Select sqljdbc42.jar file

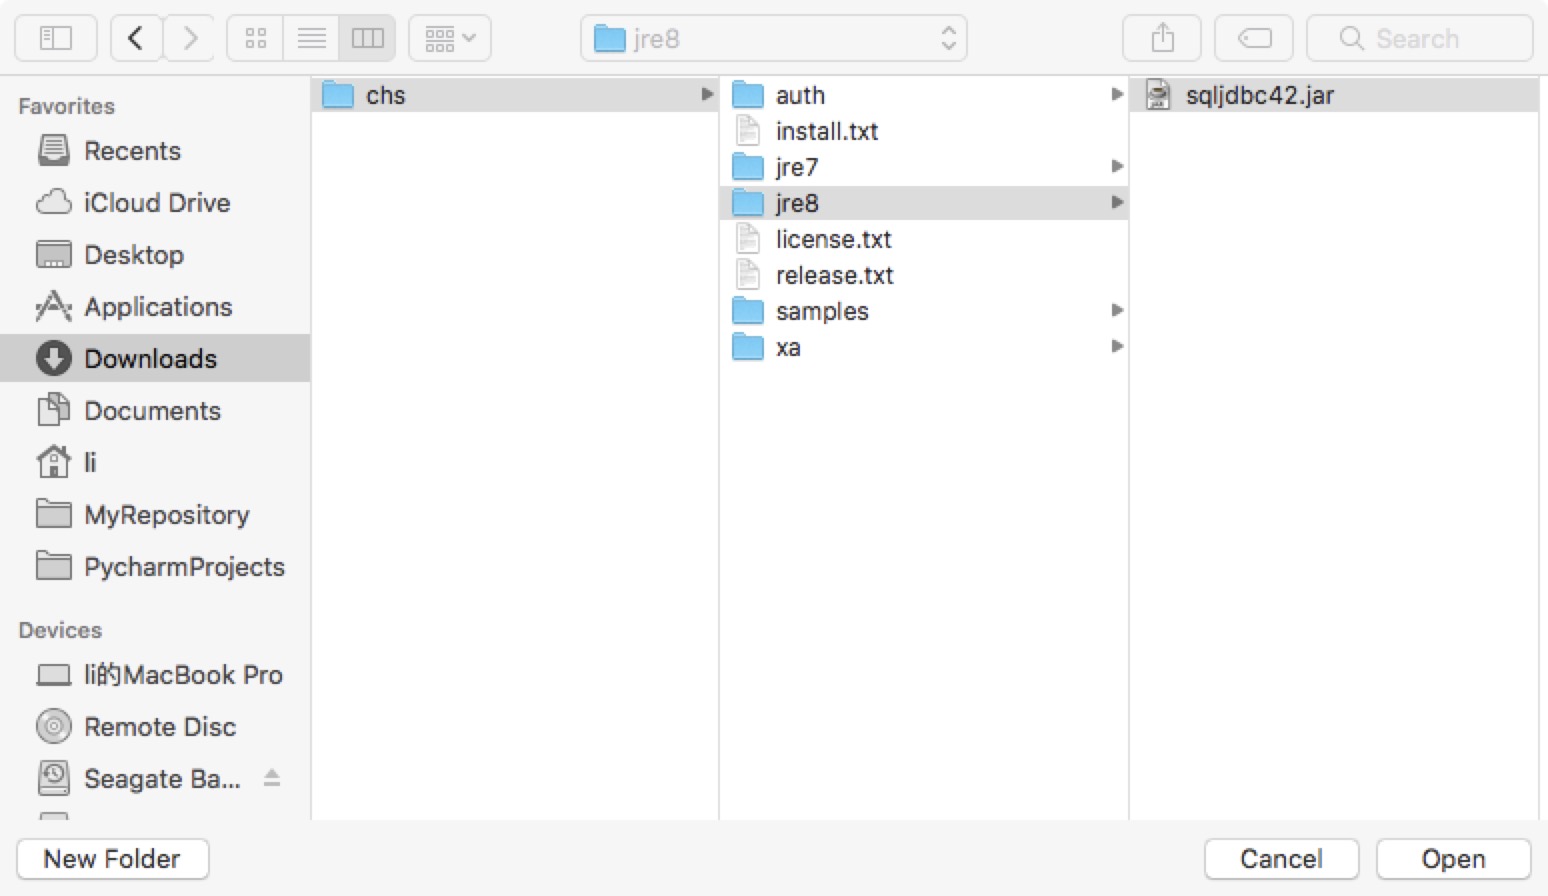[x=1334, y=95]
